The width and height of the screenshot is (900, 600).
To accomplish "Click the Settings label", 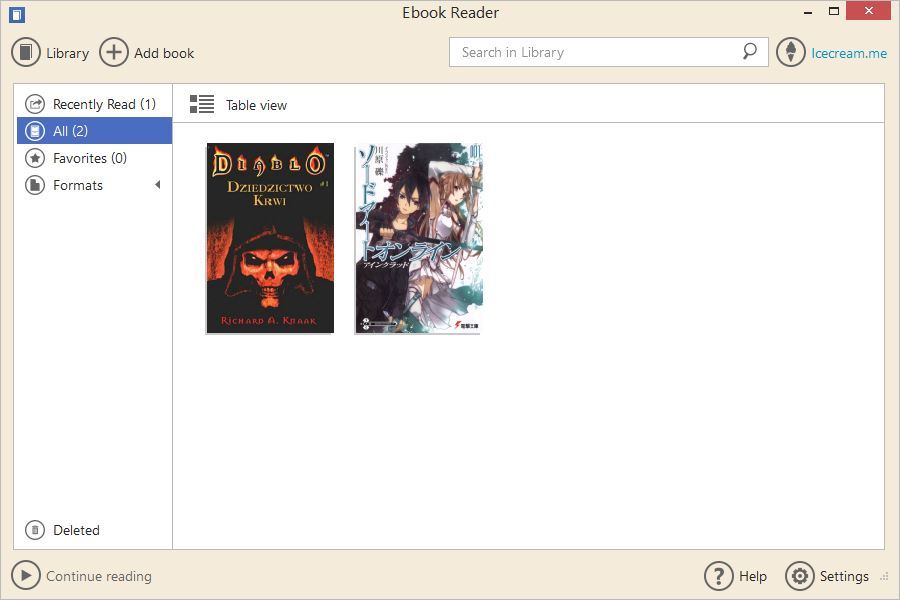I will 844,576.
